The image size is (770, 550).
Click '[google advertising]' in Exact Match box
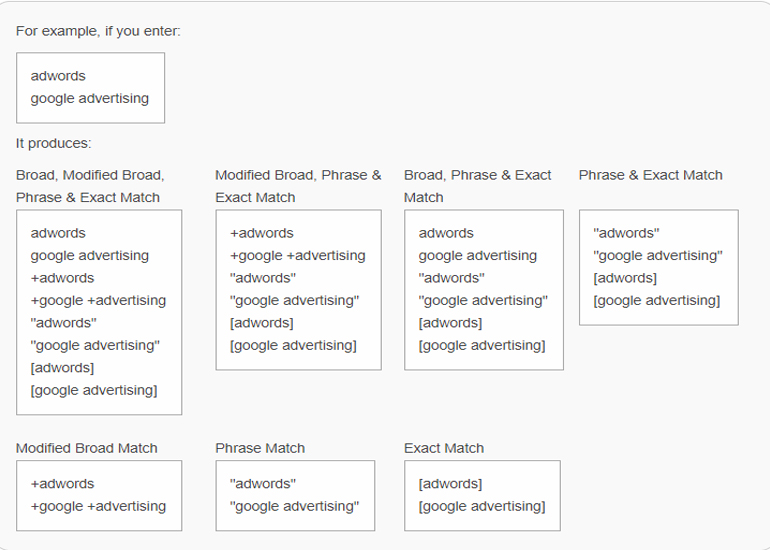pos(482,506)
